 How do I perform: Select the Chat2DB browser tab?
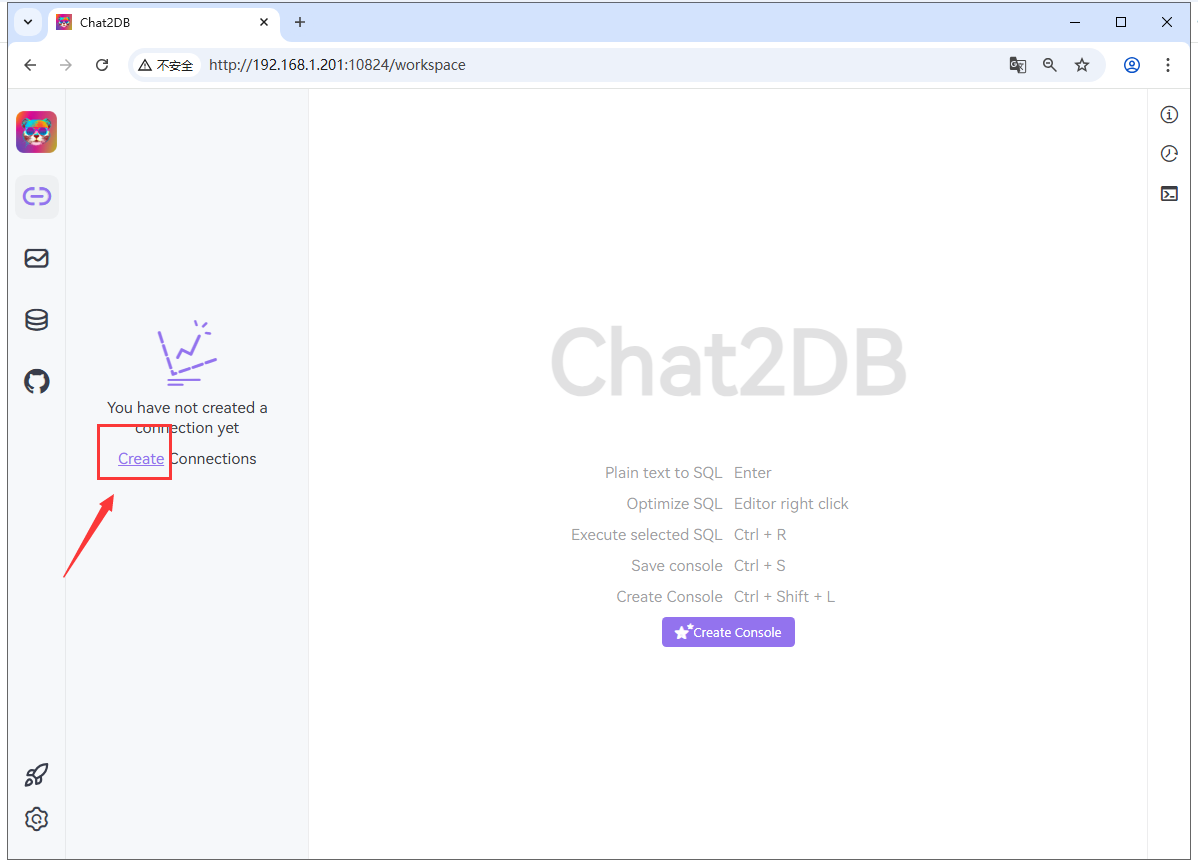point(164,22)
